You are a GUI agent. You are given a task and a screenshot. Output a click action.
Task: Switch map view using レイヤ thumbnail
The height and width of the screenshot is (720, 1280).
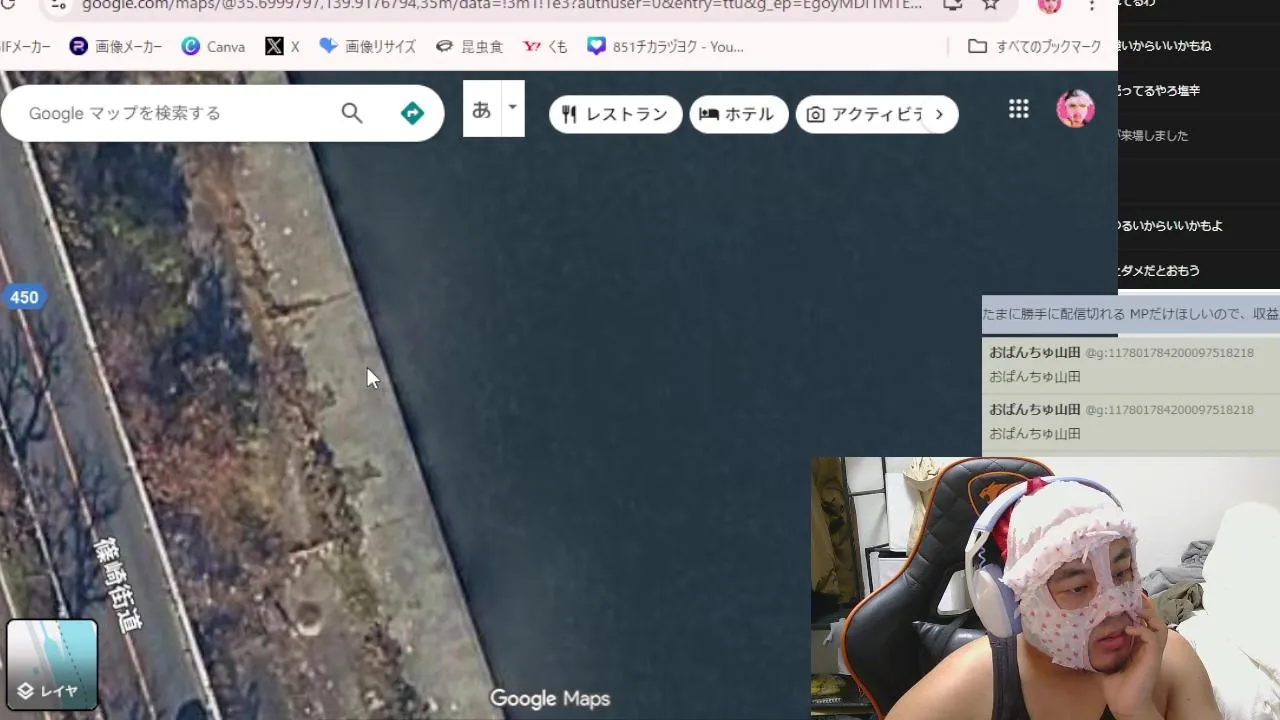52,665
